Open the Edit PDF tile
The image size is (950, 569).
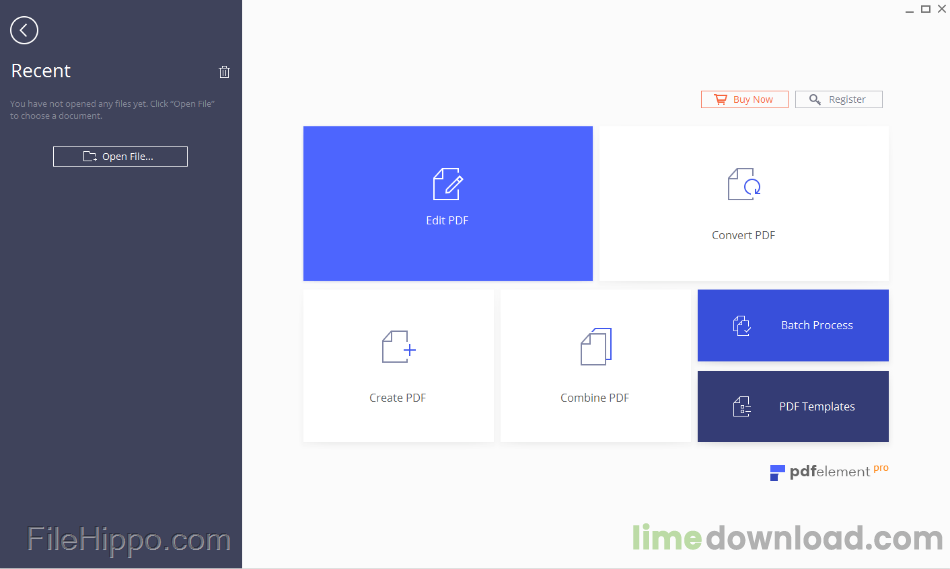click(x=448, y=204)
